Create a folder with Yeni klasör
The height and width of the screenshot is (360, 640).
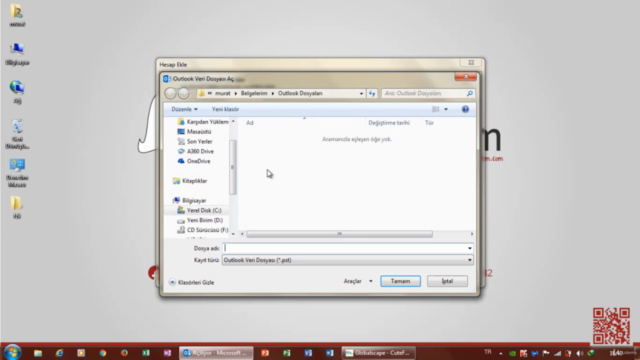click(x=225, y=109)
